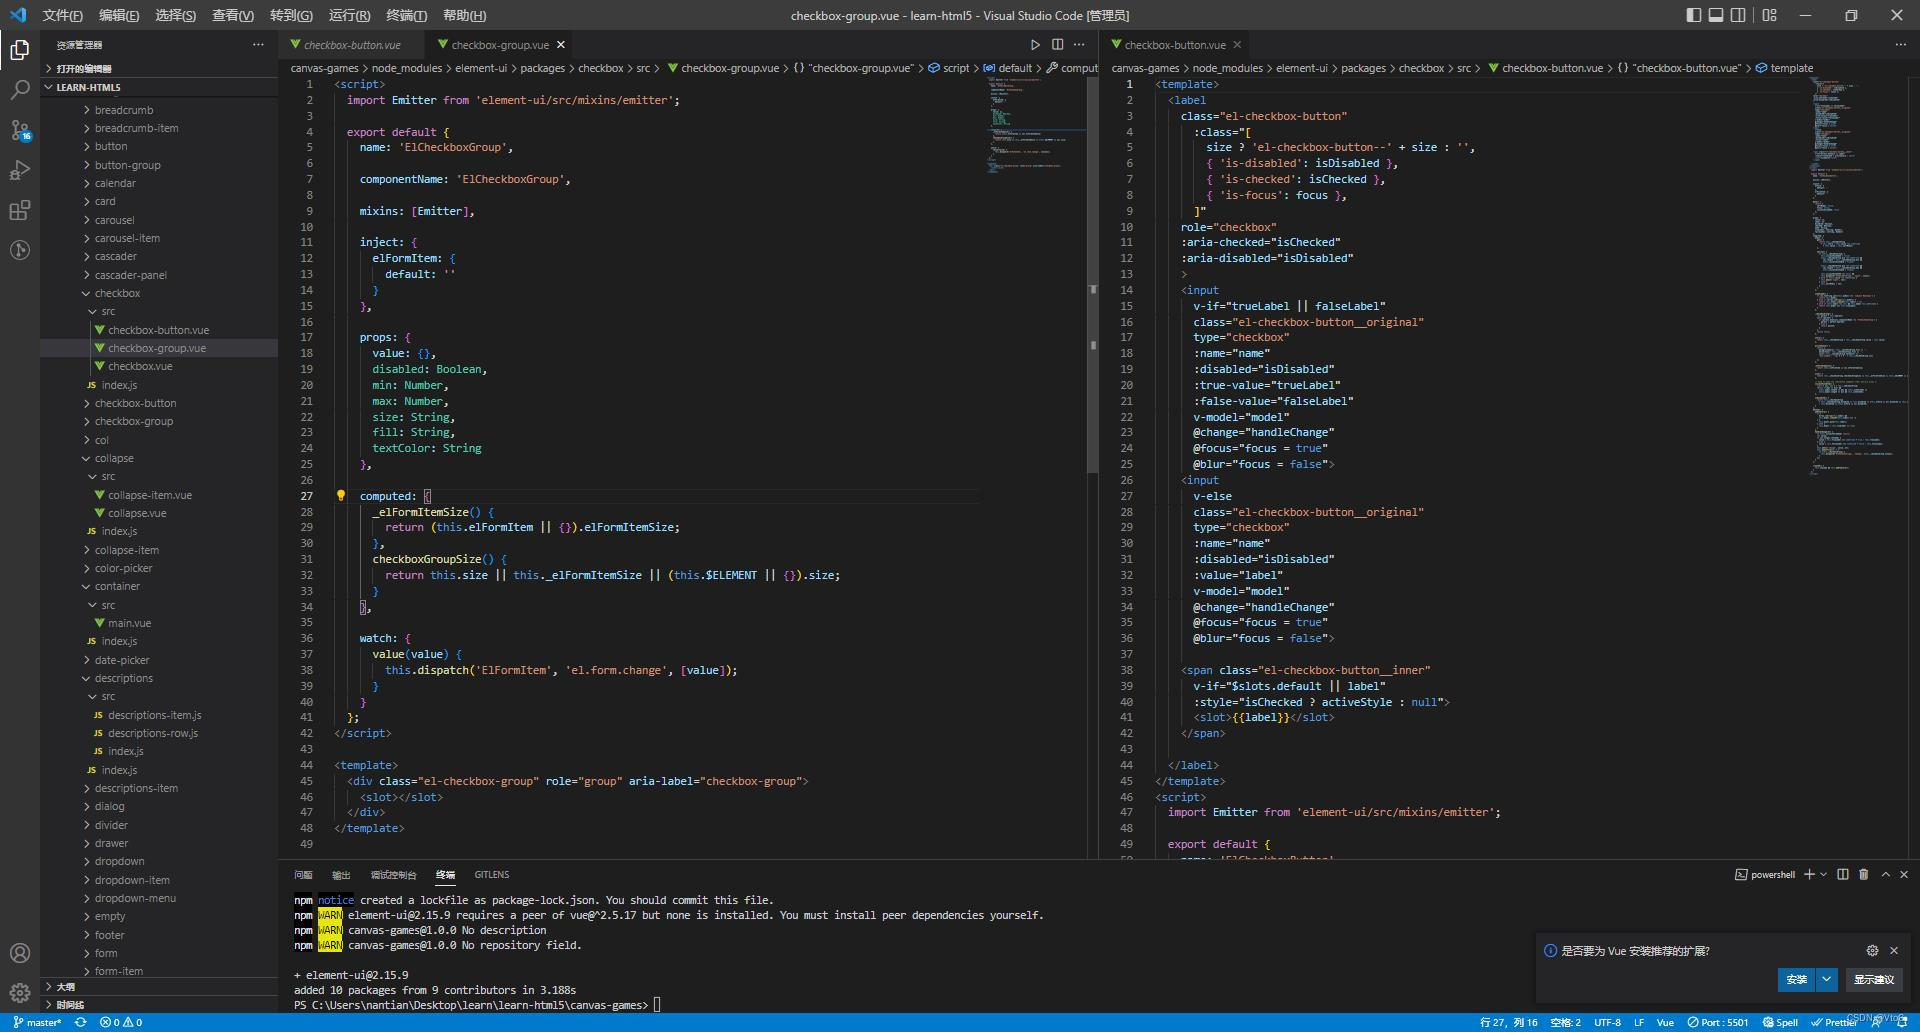The image size is (1920, 1032).
Task: Click feedback icon in status bar
Action: pos(1876,1022)
